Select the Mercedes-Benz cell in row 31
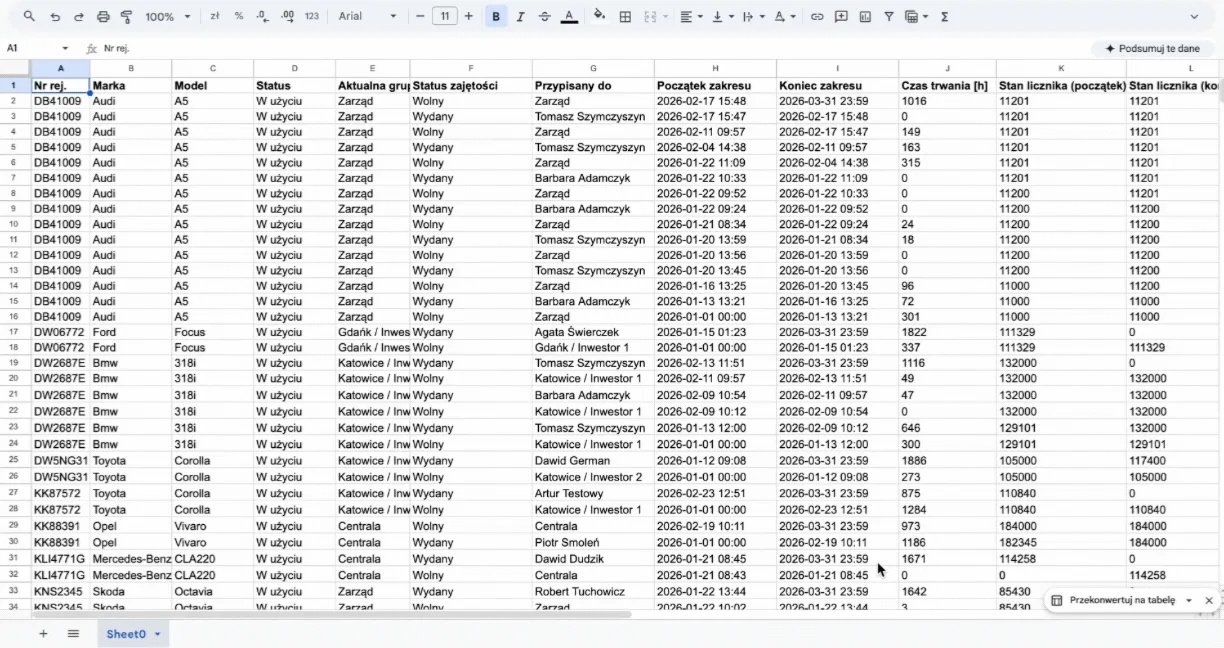 (131, 559)
